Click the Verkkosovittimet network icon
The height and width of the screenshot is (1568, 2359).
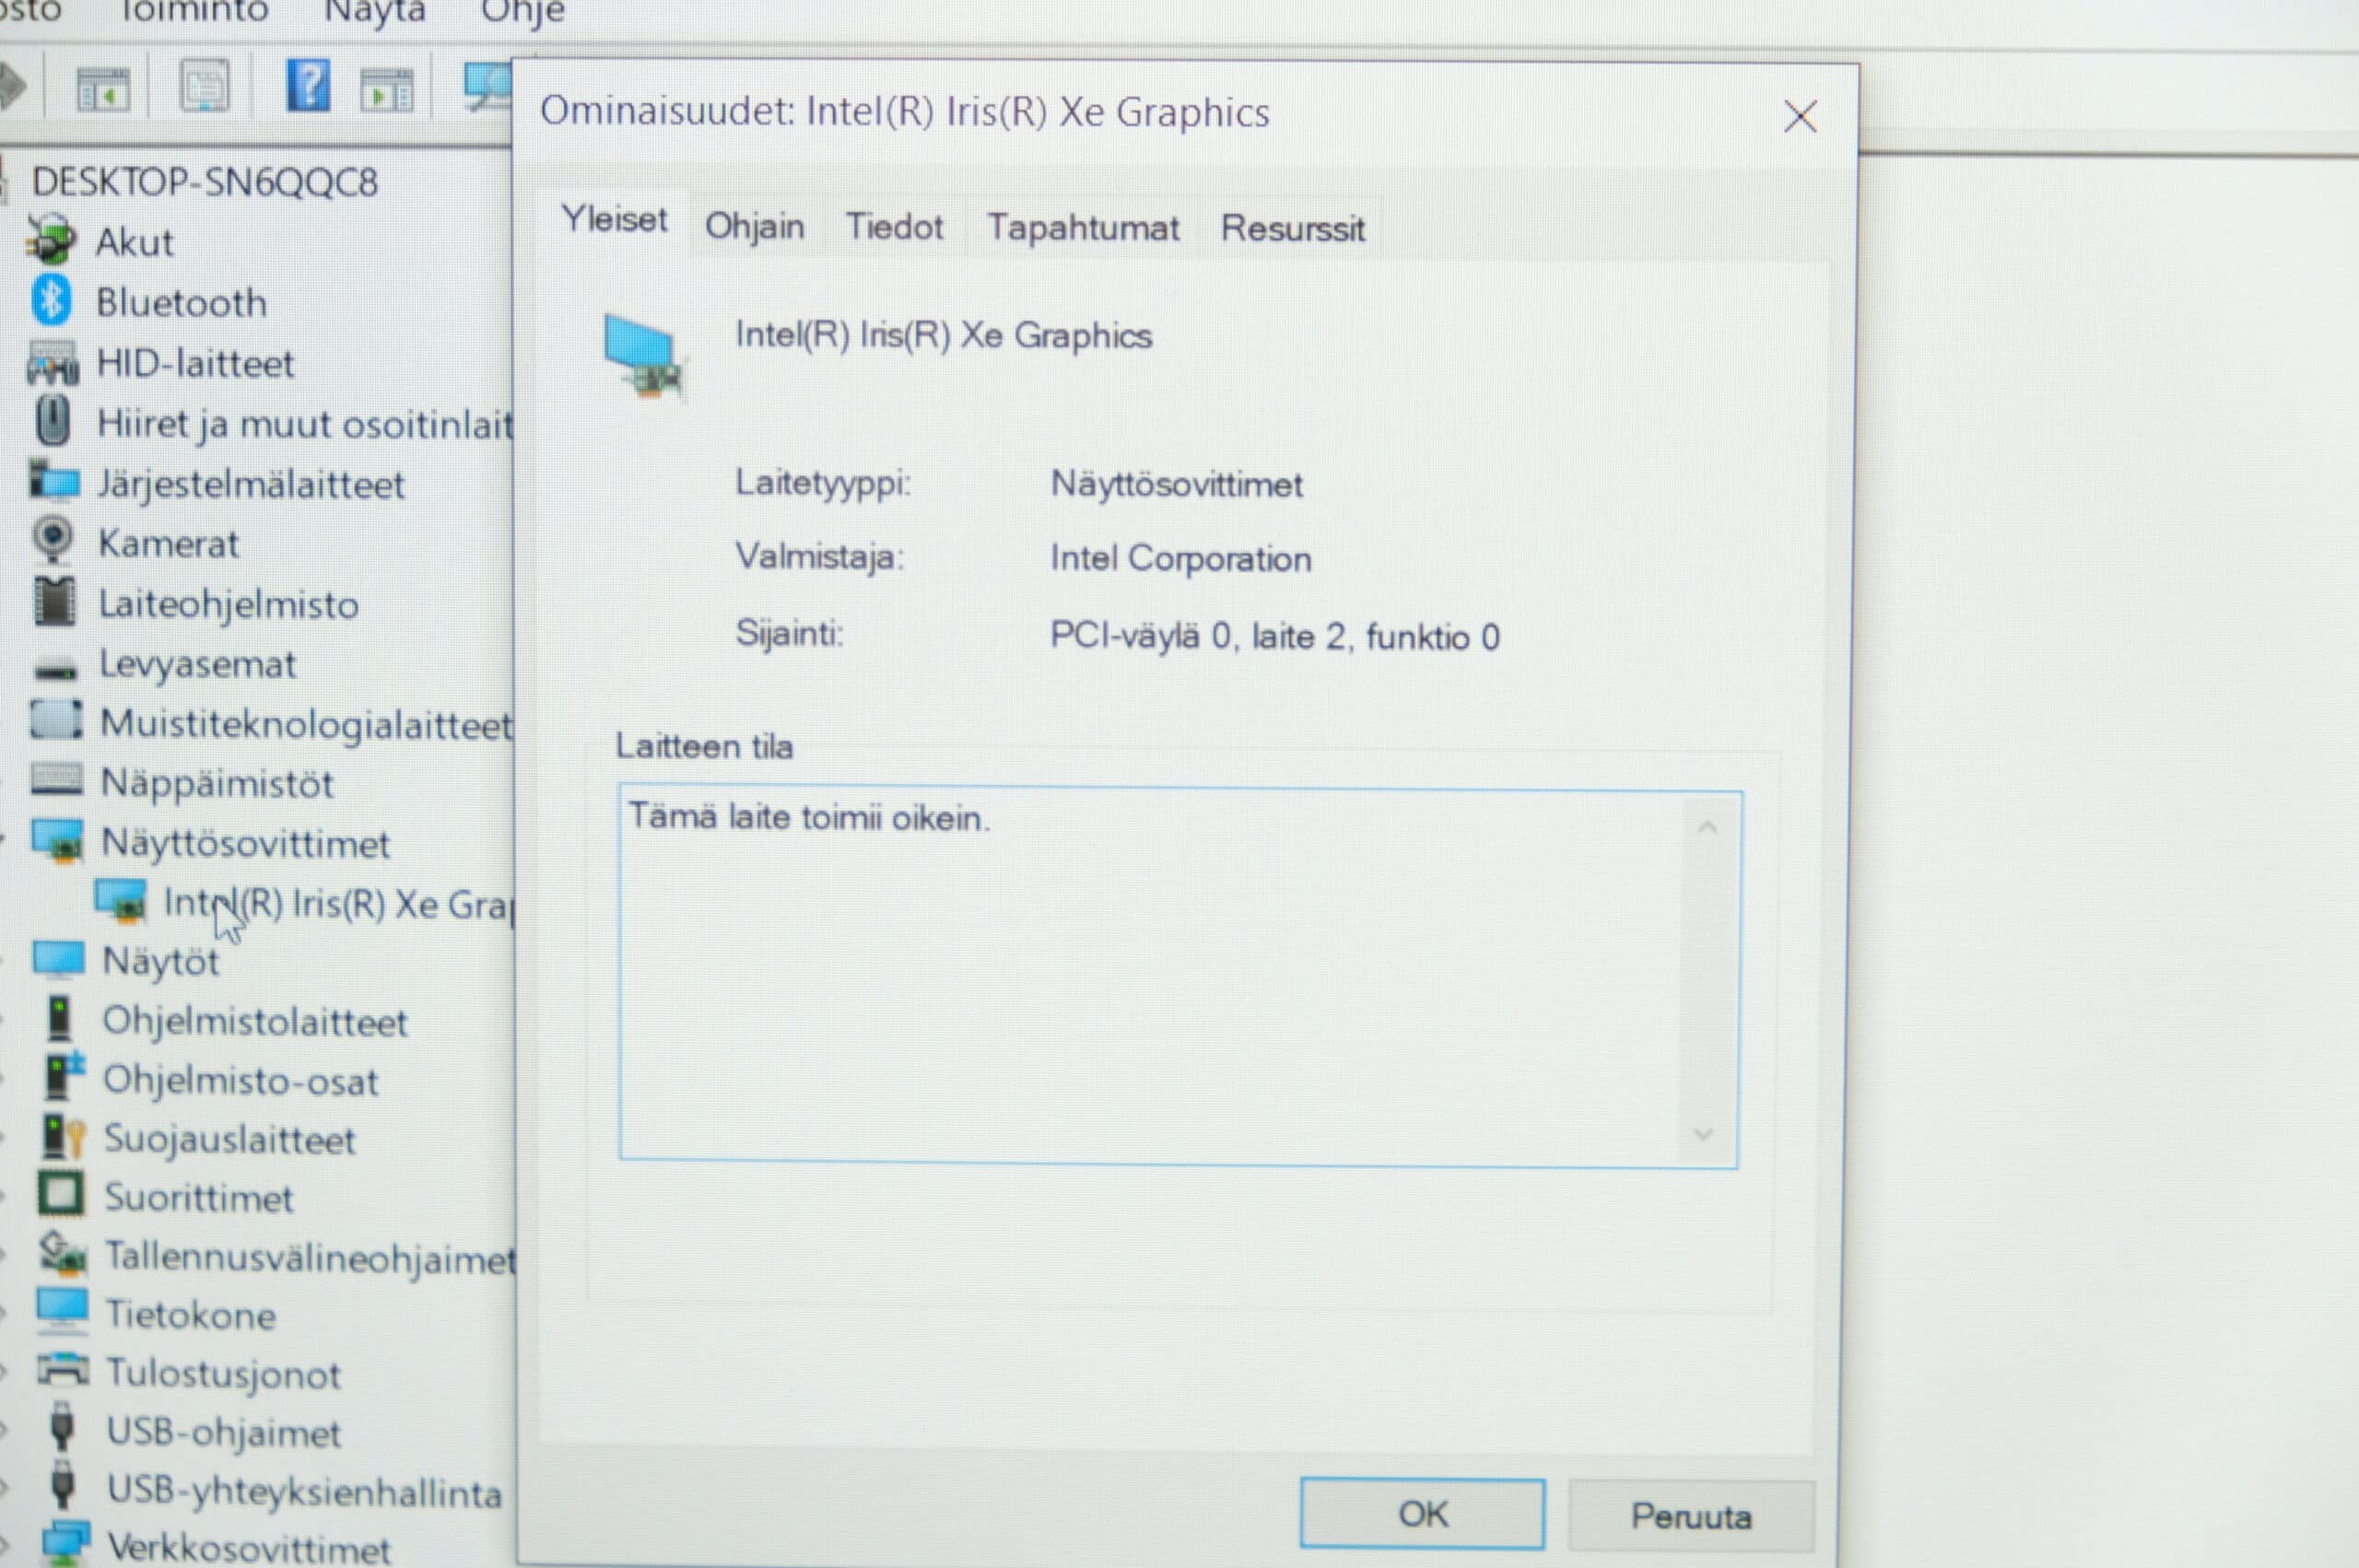click(66, 1544)
